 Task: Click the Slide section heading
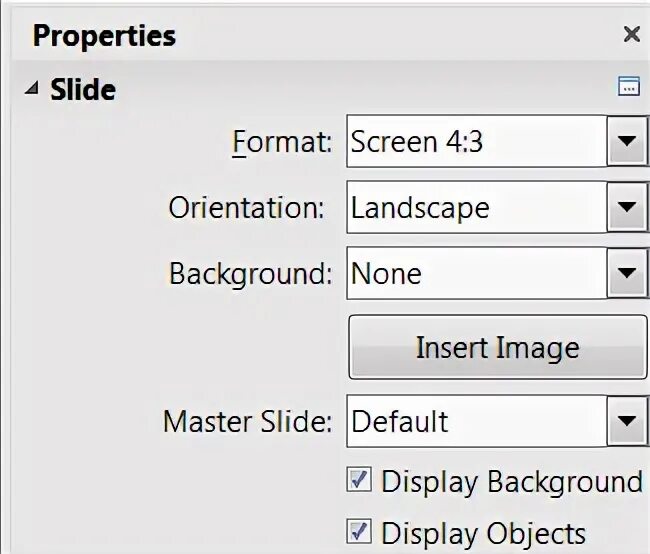pos(84,89)
